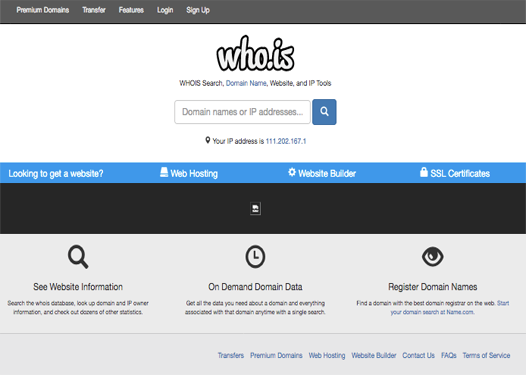Click the blue magnifier search button
The width and height of the screenshot is (526, 375).
point(324,112)
